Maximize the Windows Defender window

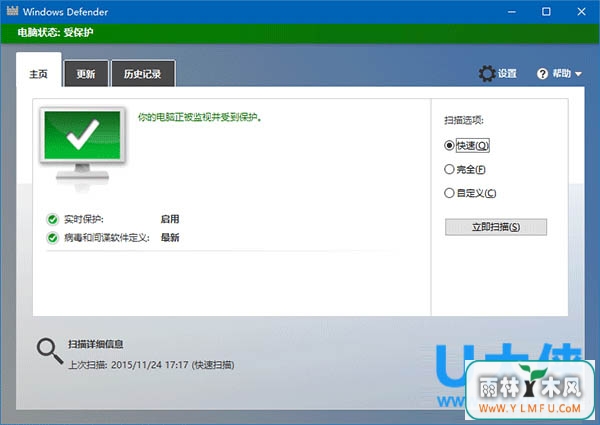[546, 12]
